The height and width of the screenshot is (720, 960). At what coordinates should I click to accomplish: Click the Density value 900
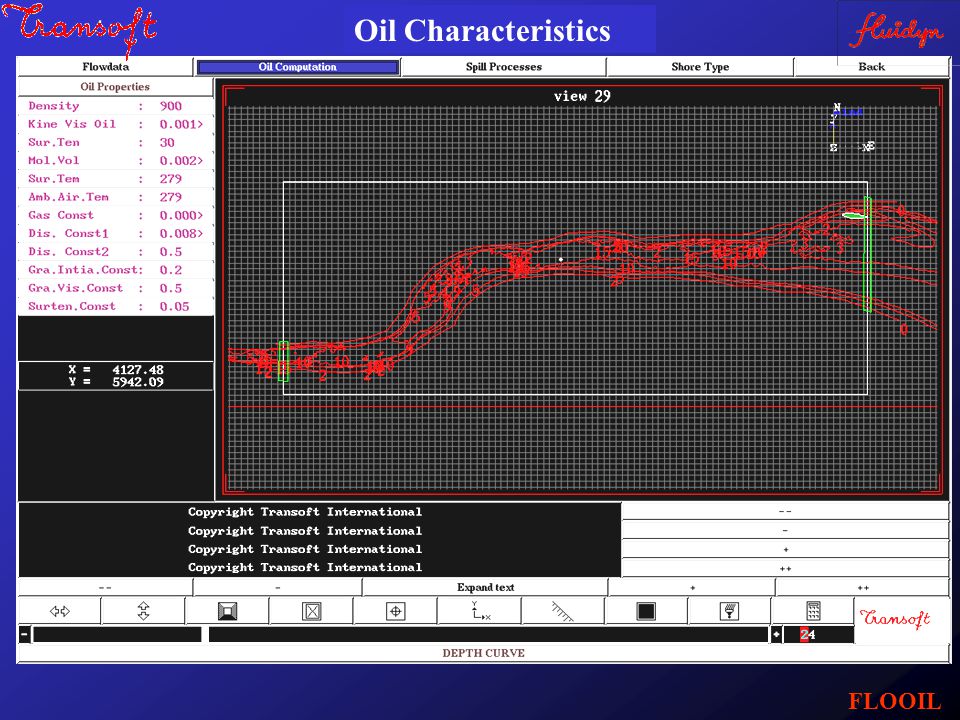tap(171, 106)
